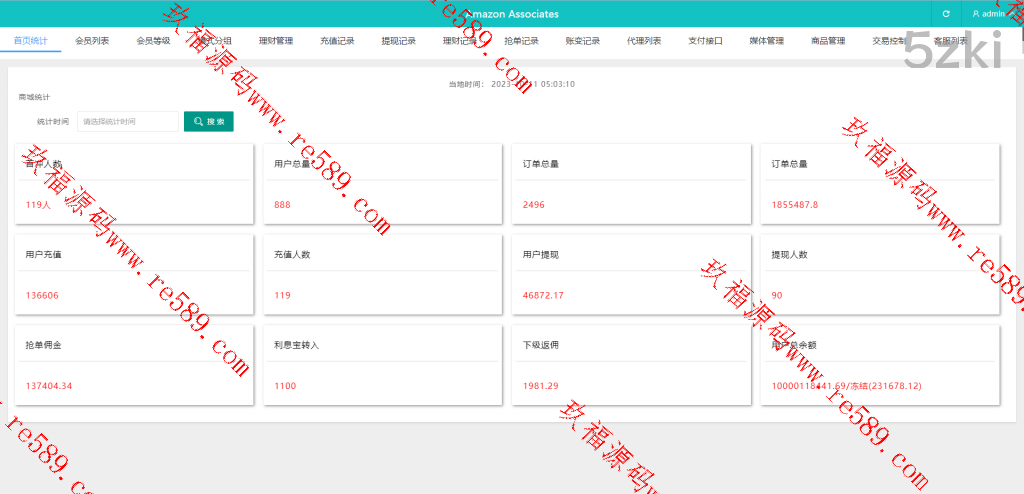Select the 理财管理 tab
Image resolution: width=1024 pixels, height=494 pixels.
tap(276, 41)
